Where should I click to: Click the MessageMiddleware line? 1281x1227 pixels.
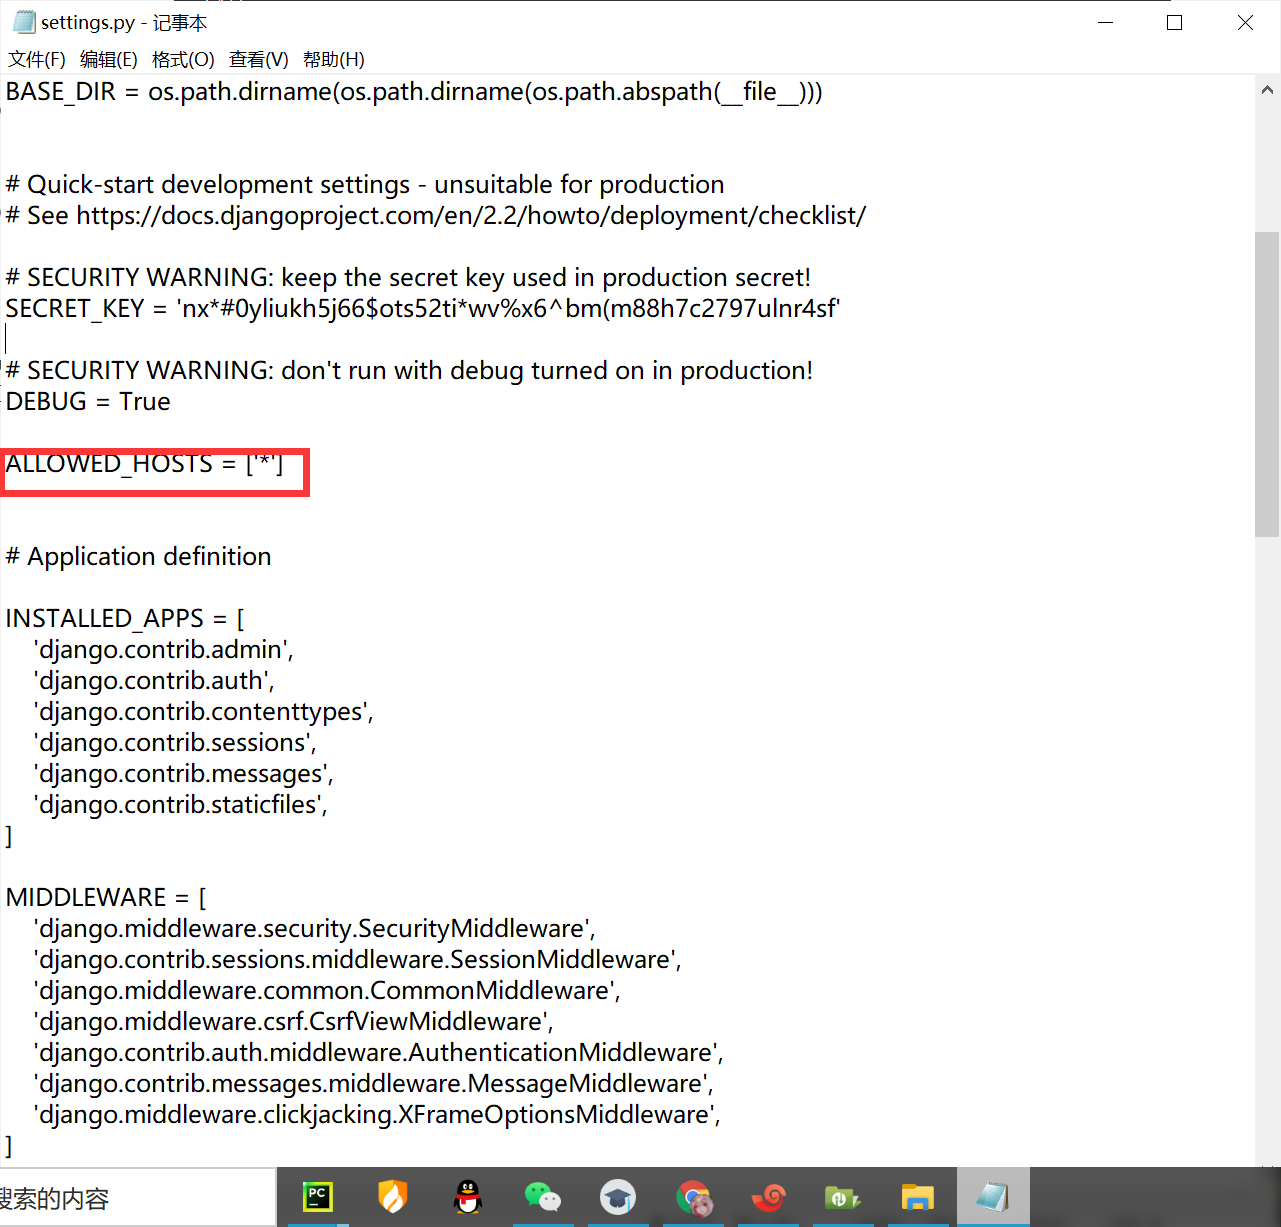(374, 1084)
